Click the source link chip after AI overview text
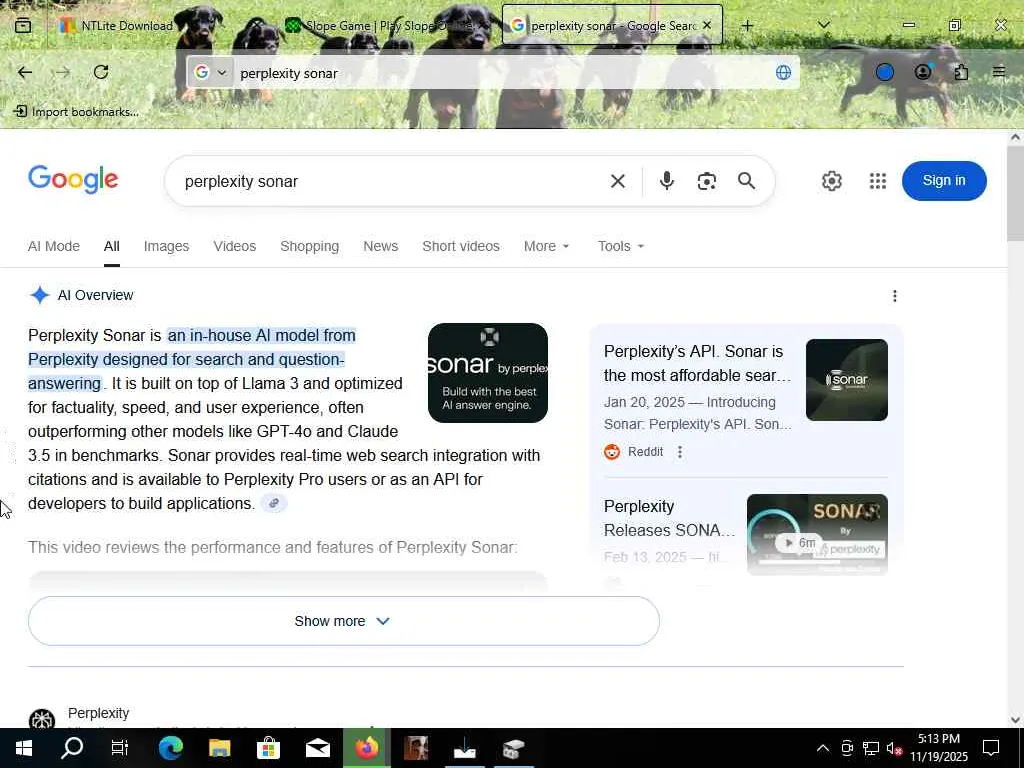Viewport: 1024px width, 768px height. coord(274,503)
